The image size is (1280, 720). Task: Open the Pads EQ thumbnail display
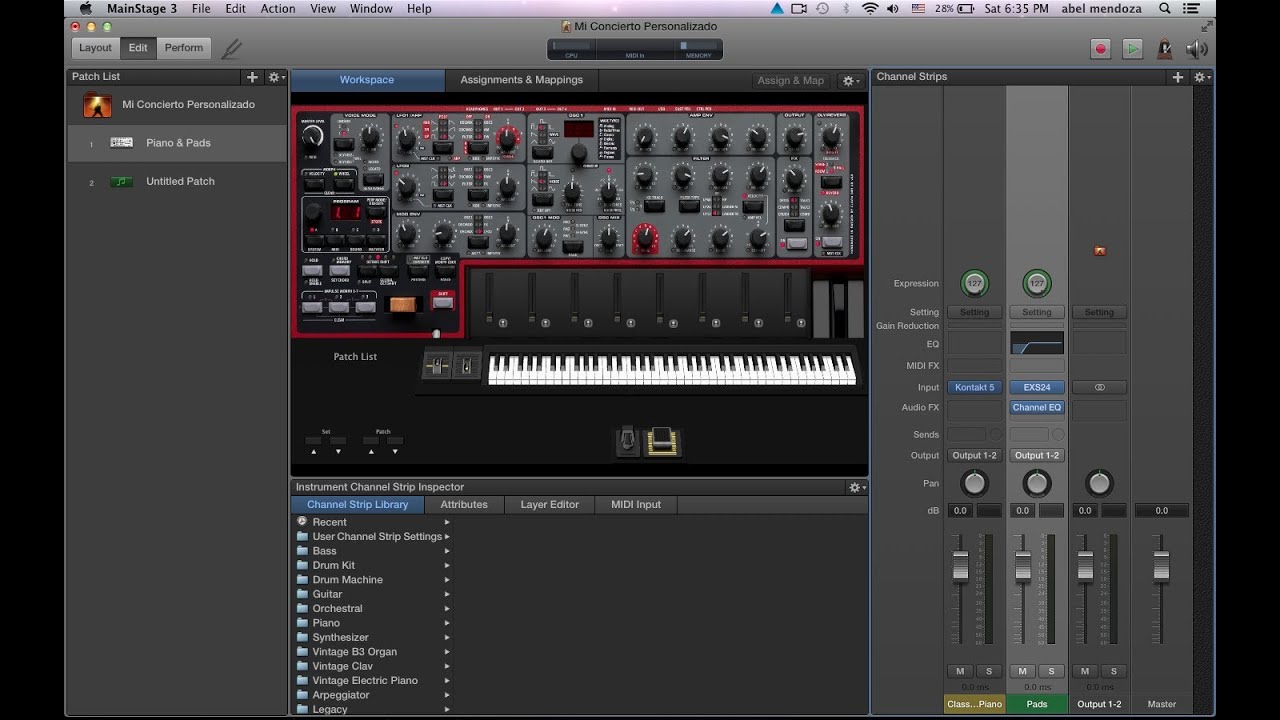pos(1037,343)
